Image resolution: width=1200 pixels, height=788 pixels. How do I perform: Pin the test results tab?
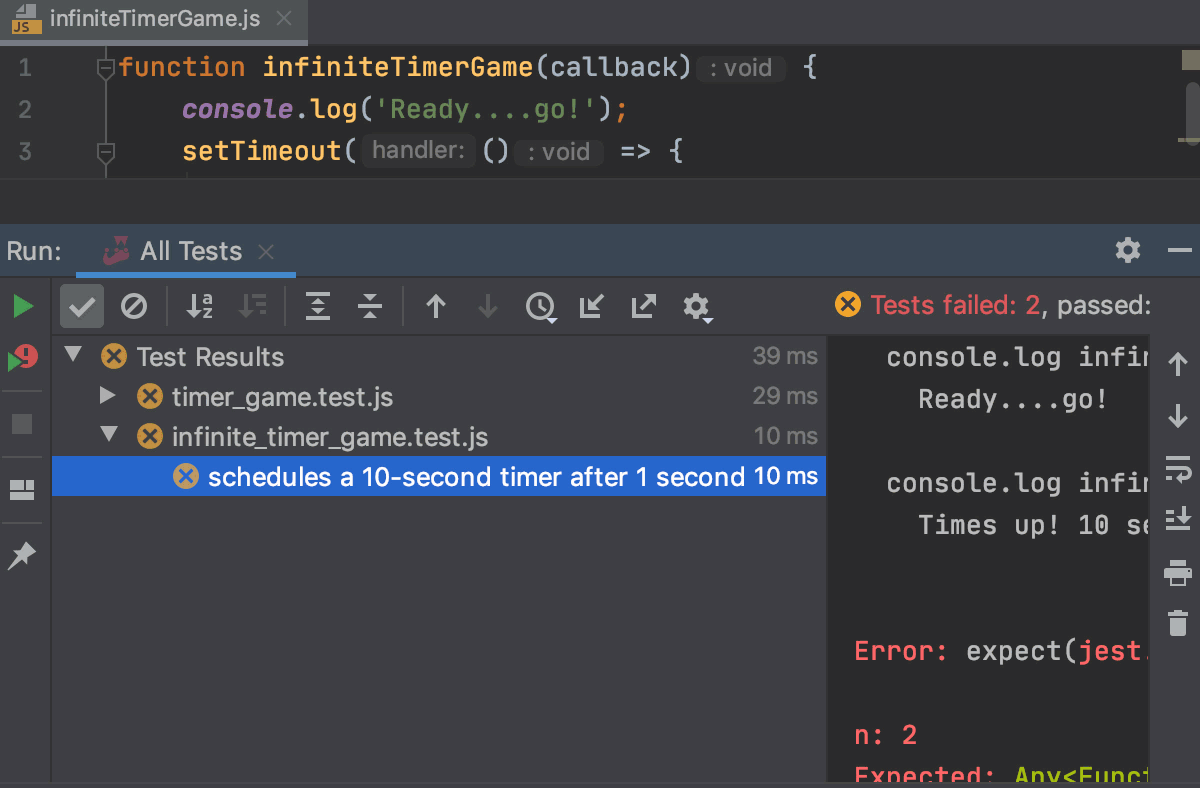(x=22, y=556)
